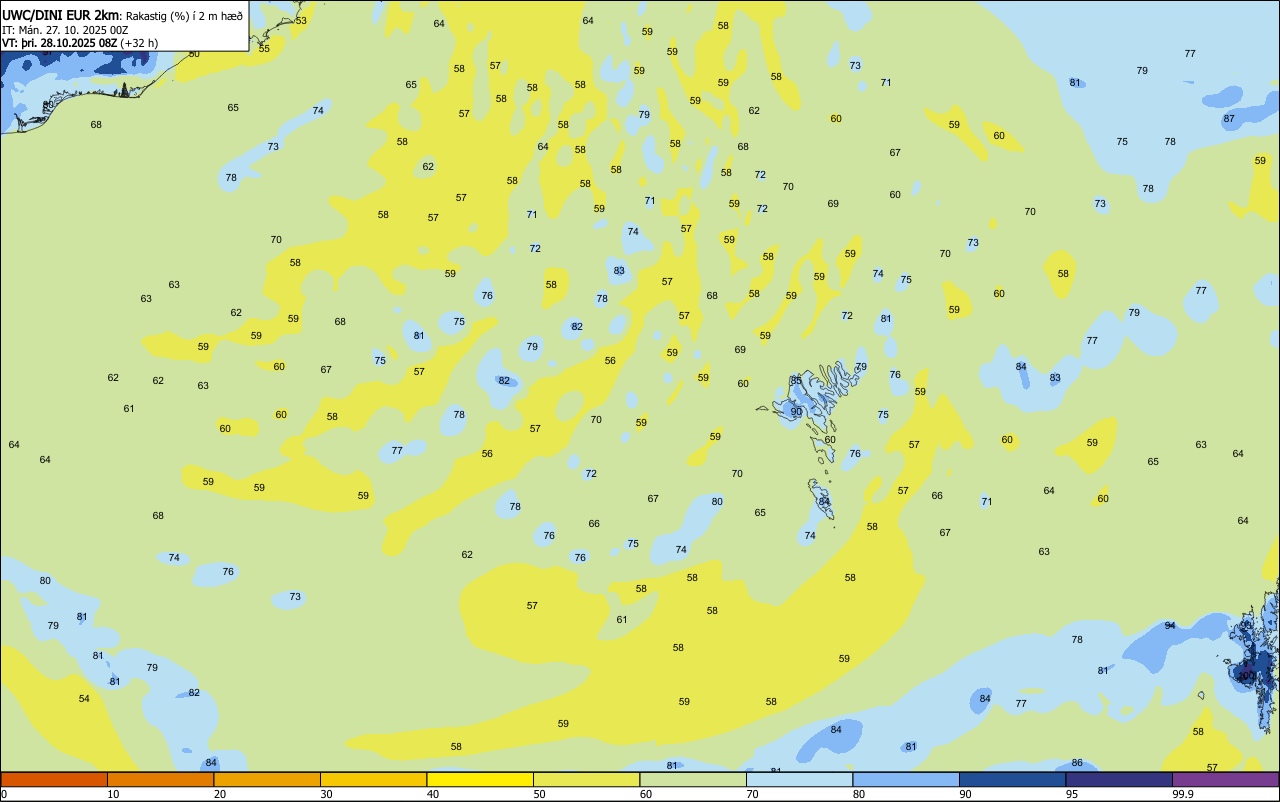The width and height of the screenshot is (1280, 802).
Task: Click the 90–95 dark blue legend segment
Action: tap(1012, 779)
